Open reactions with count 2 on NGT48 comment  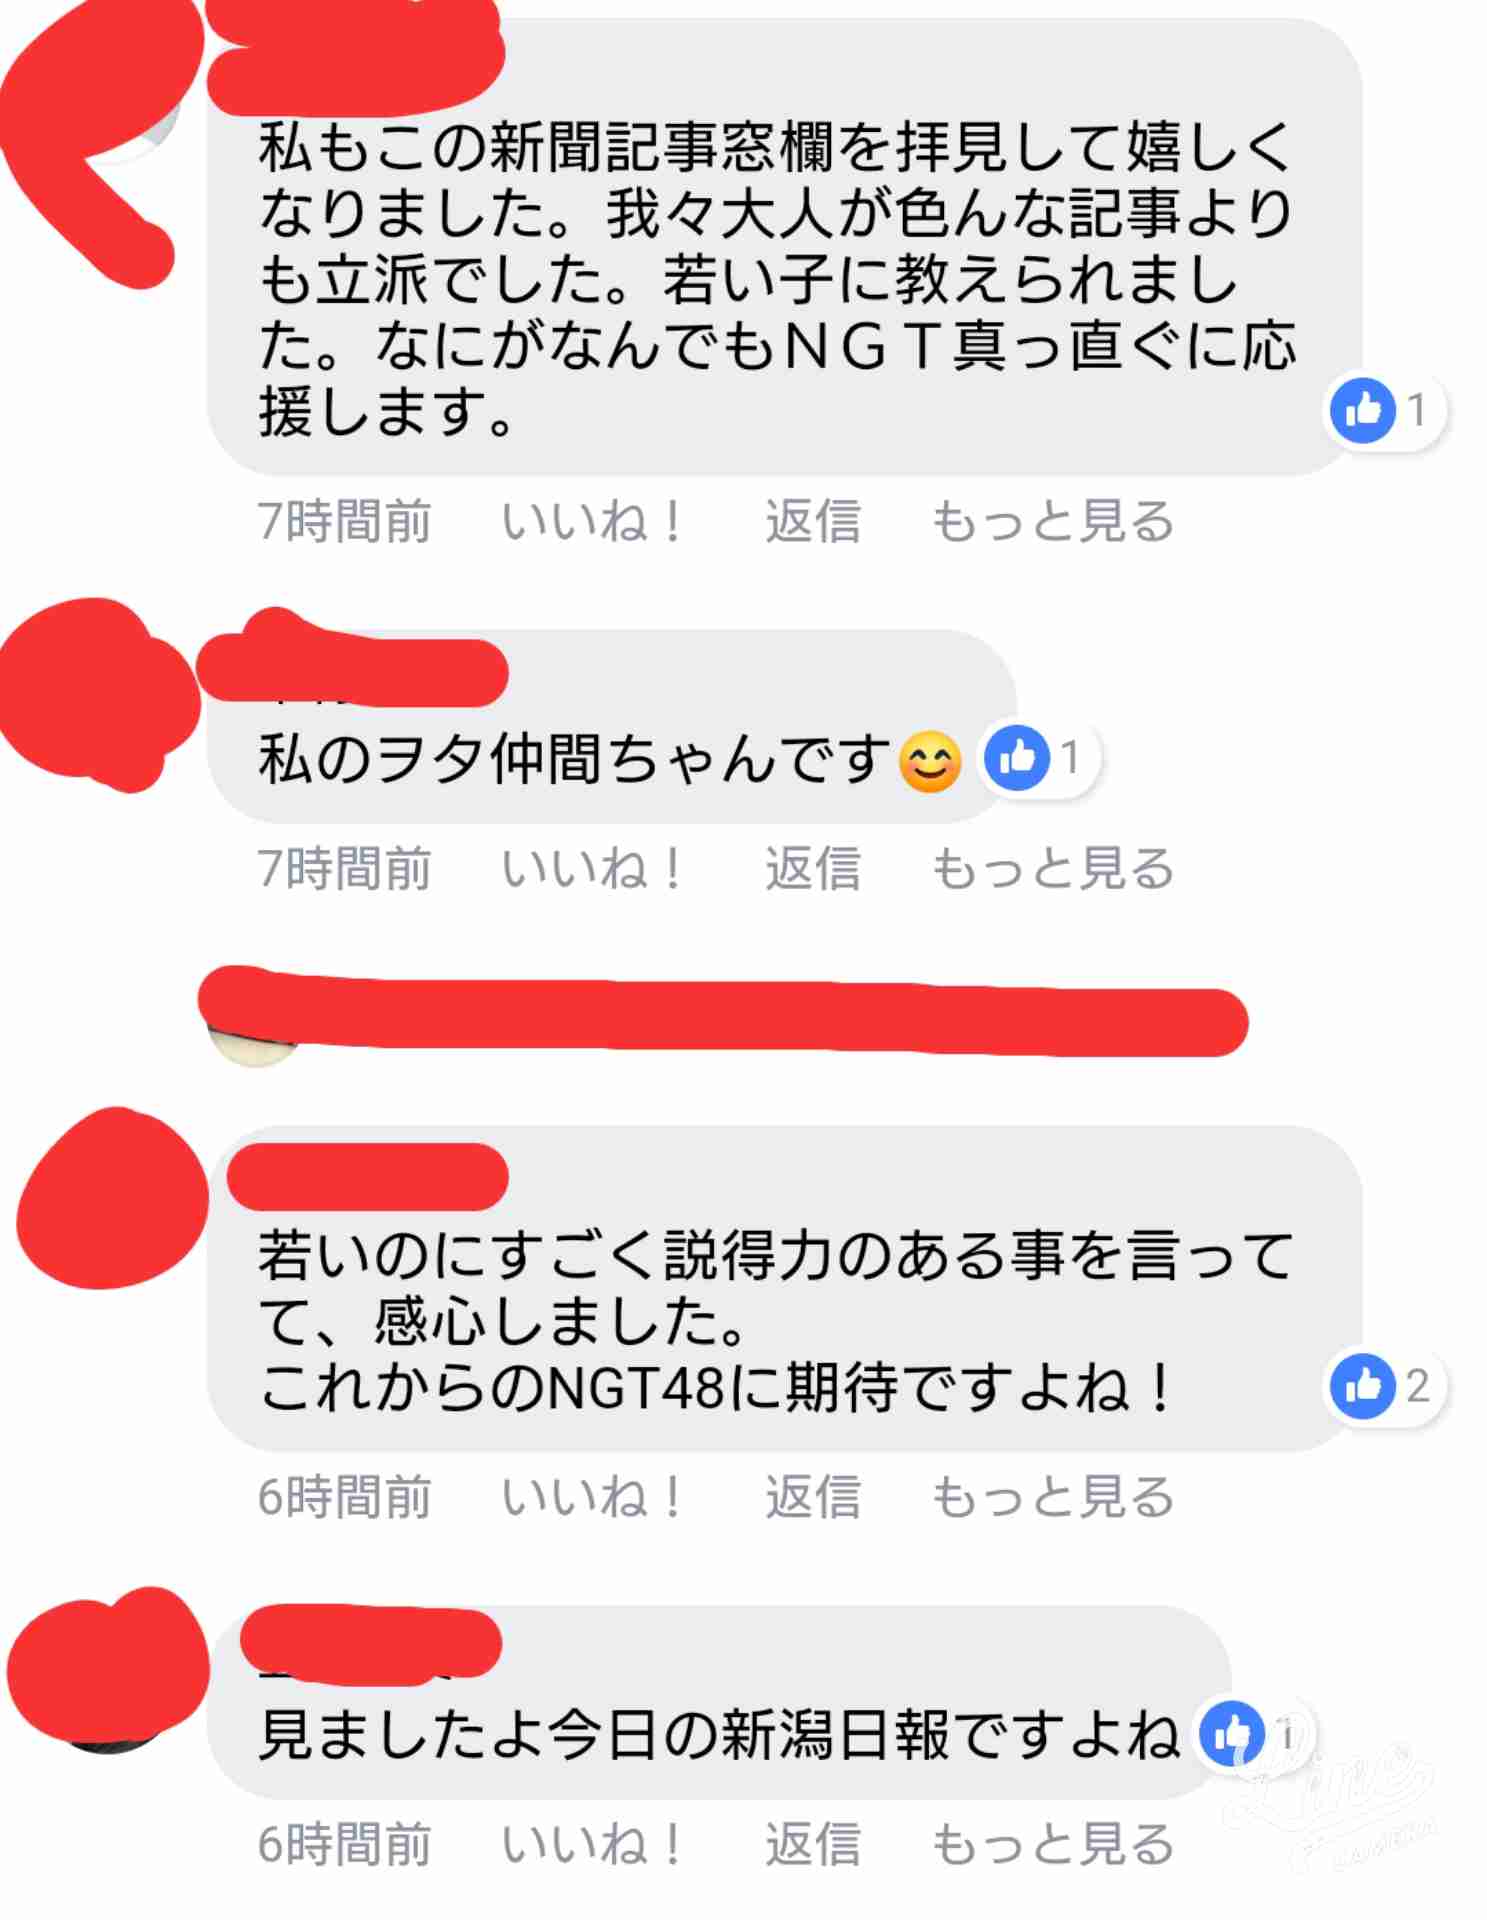click(x=1386, y=1386)
